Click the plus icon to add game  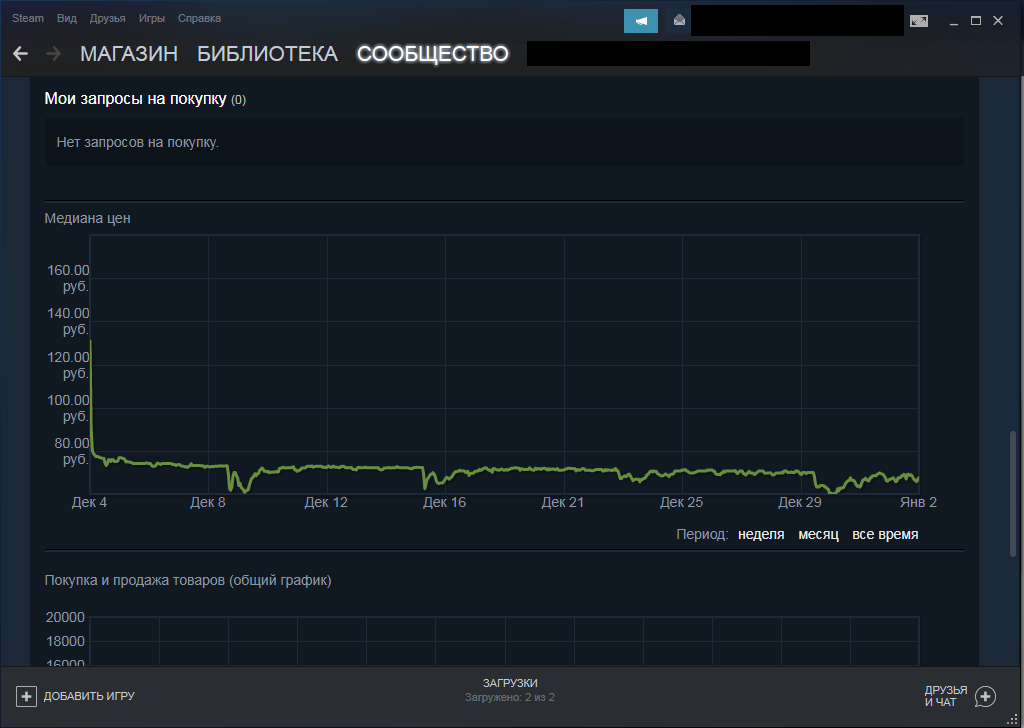point(26,697)
